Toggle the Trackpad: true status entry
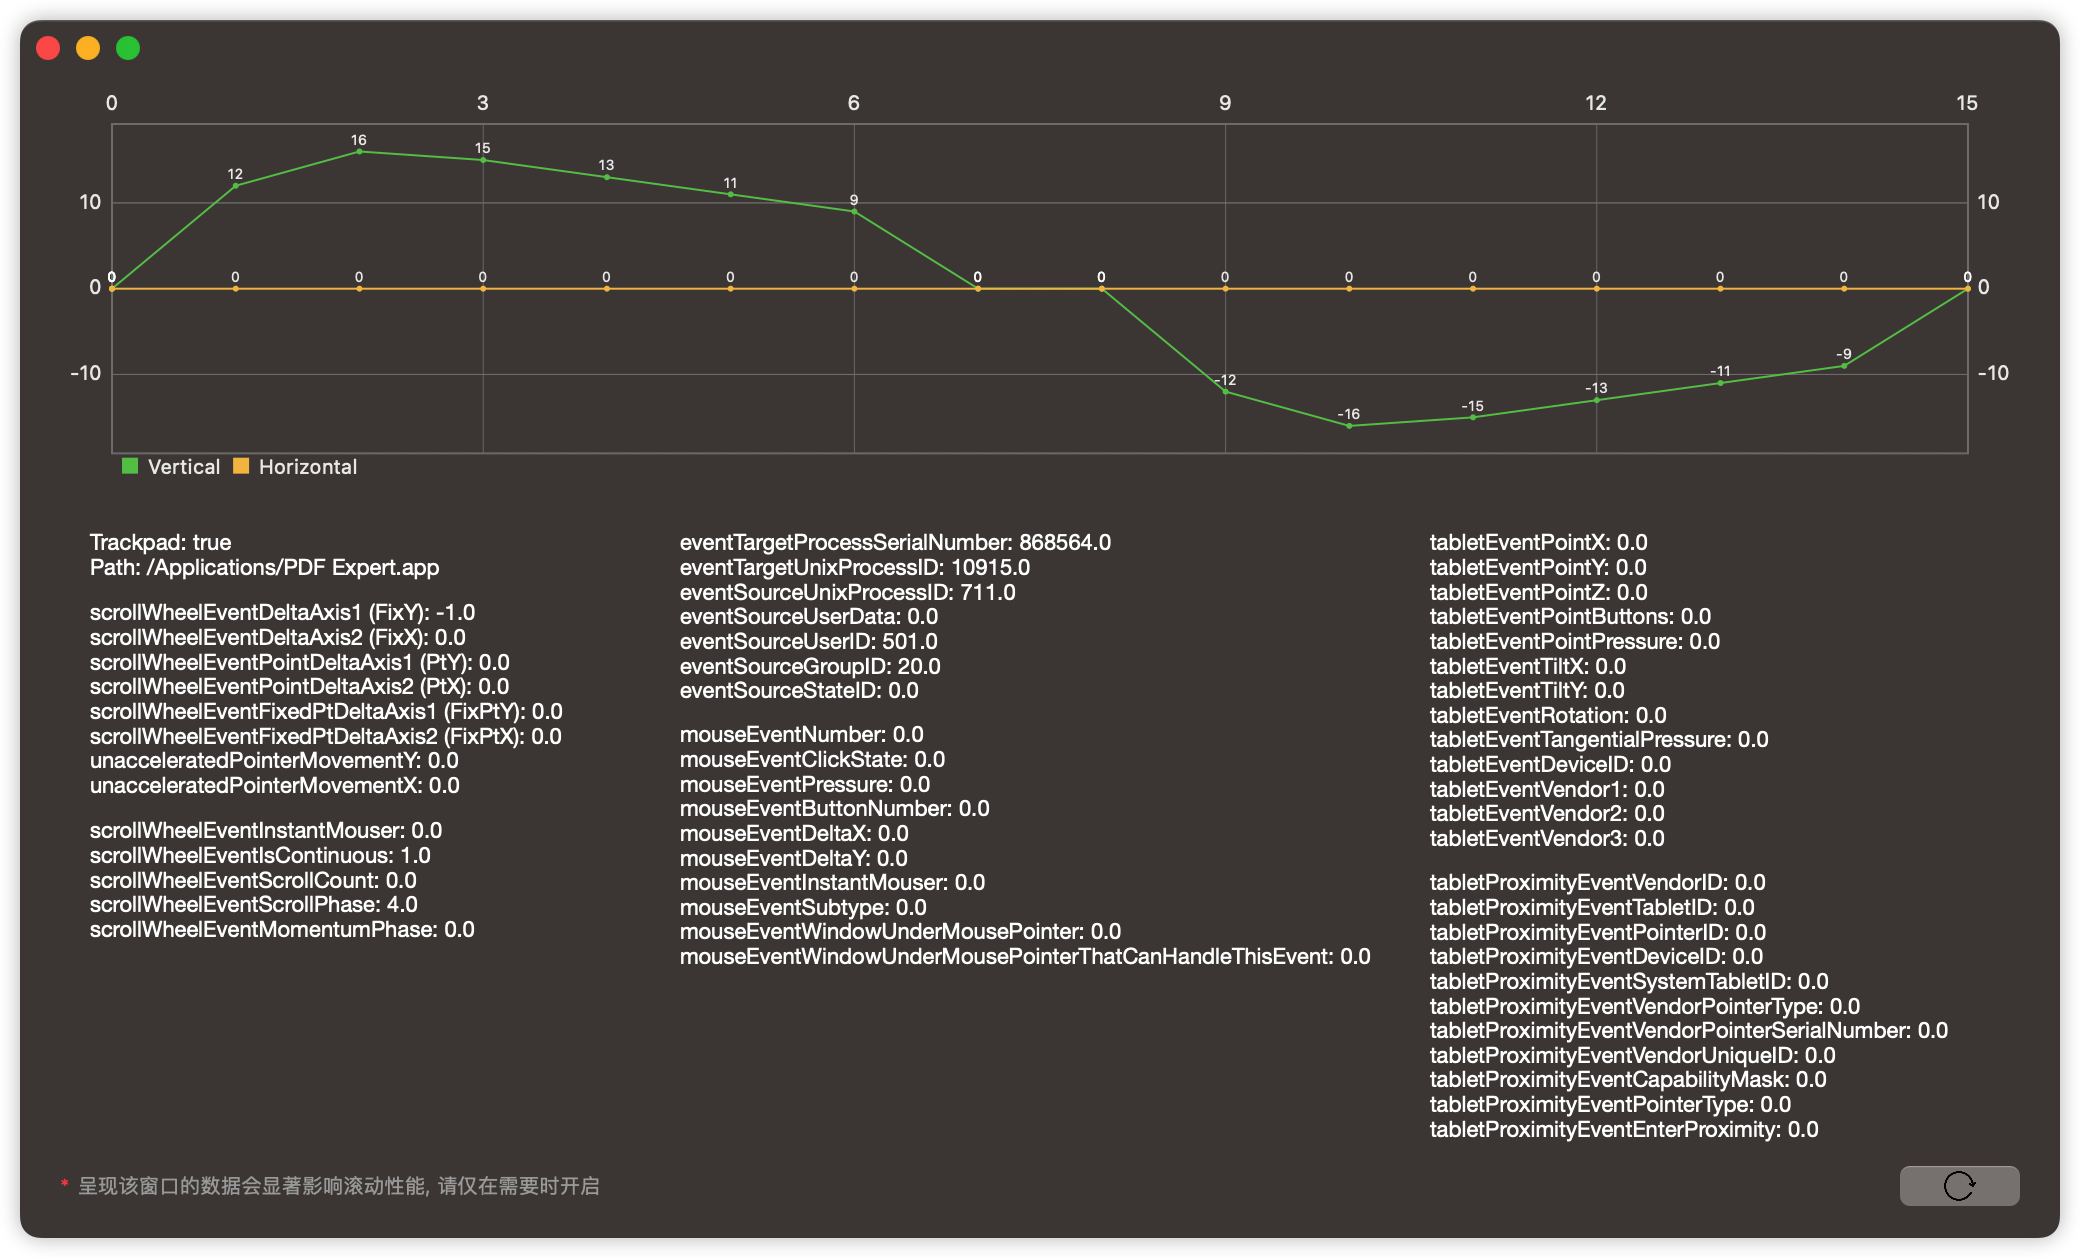This screenshot has height=1258, width=2080. [x=159, y=542]
